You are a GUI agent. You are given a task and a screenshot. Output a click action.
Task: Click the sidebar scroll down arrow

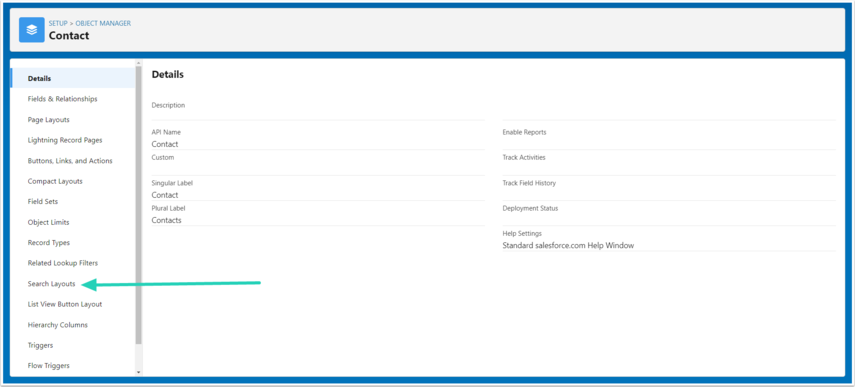coord(139,372)
